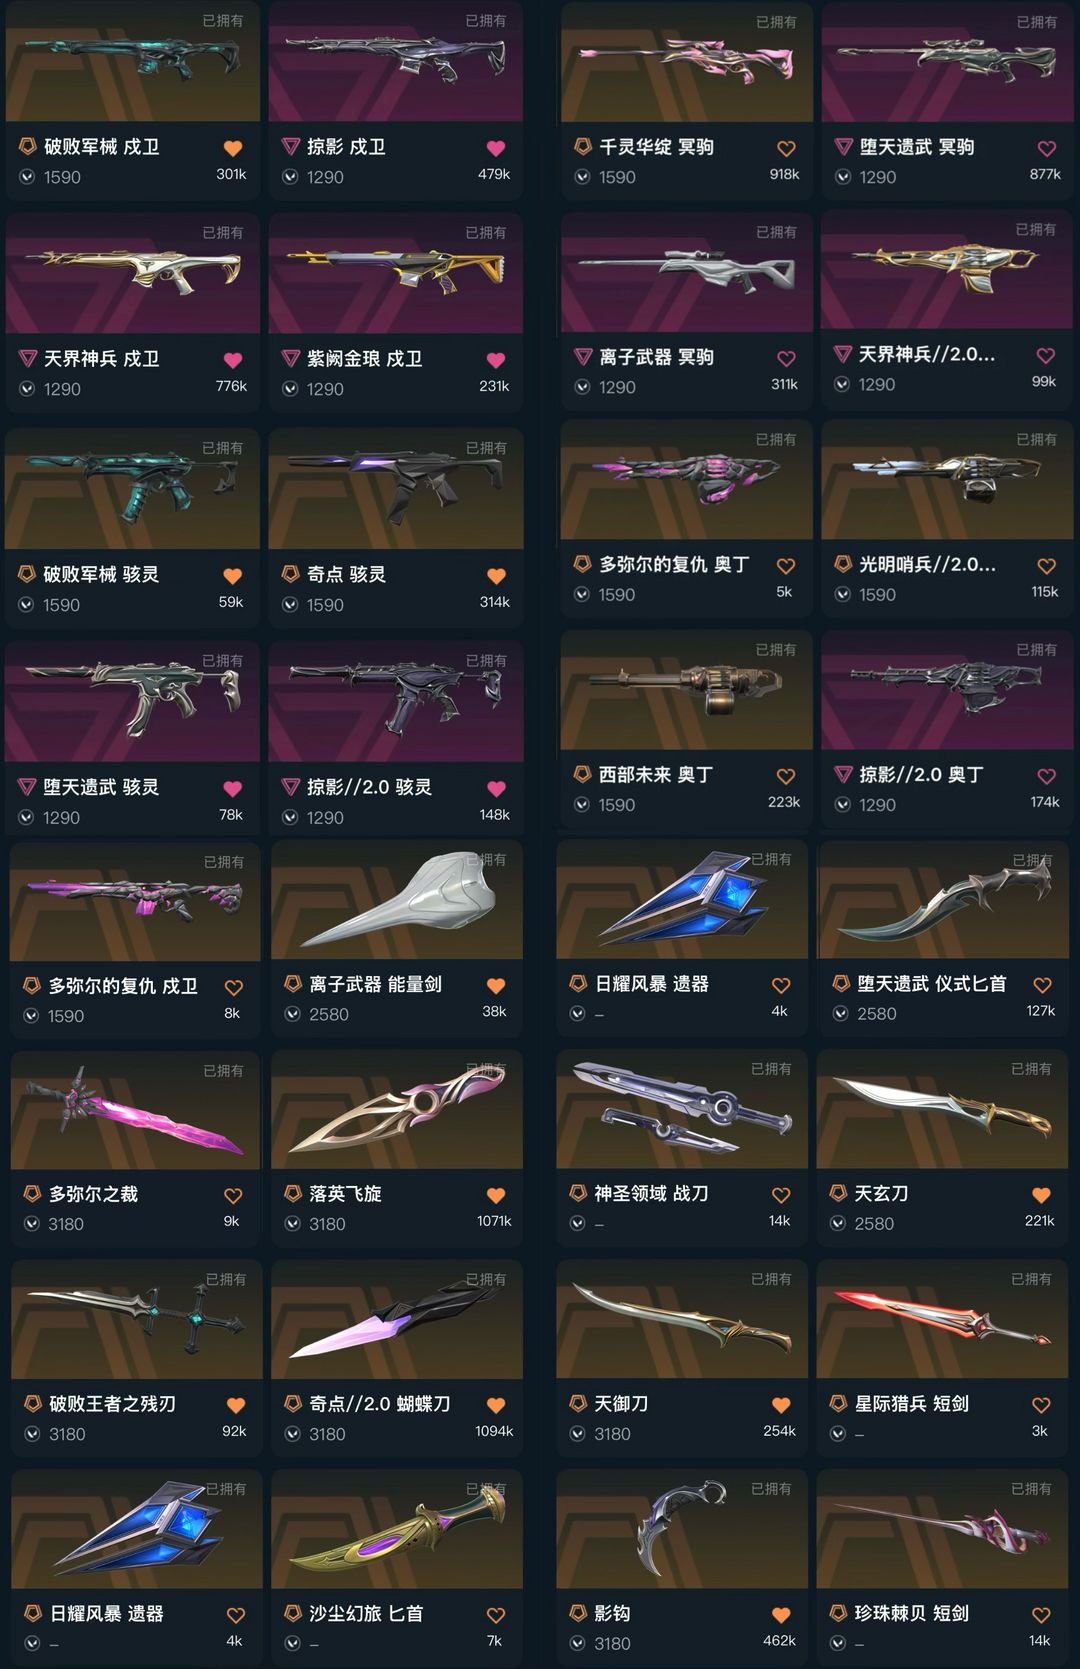
Task: Open the 堕天遗武 冥驹 sniper thumbnail
Action: coord(946,62)
